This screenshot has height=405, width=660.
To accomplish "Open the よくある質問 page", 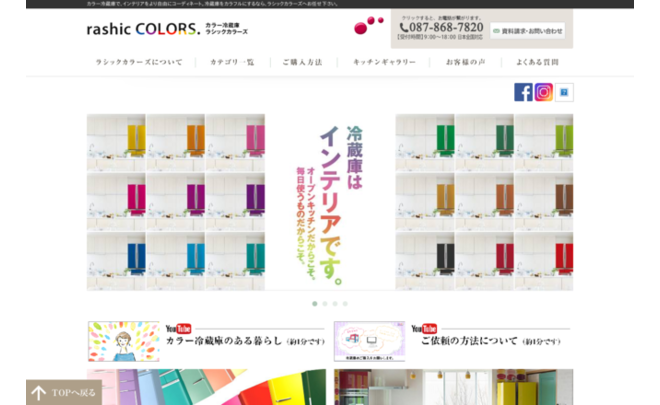I will point(537,62).
